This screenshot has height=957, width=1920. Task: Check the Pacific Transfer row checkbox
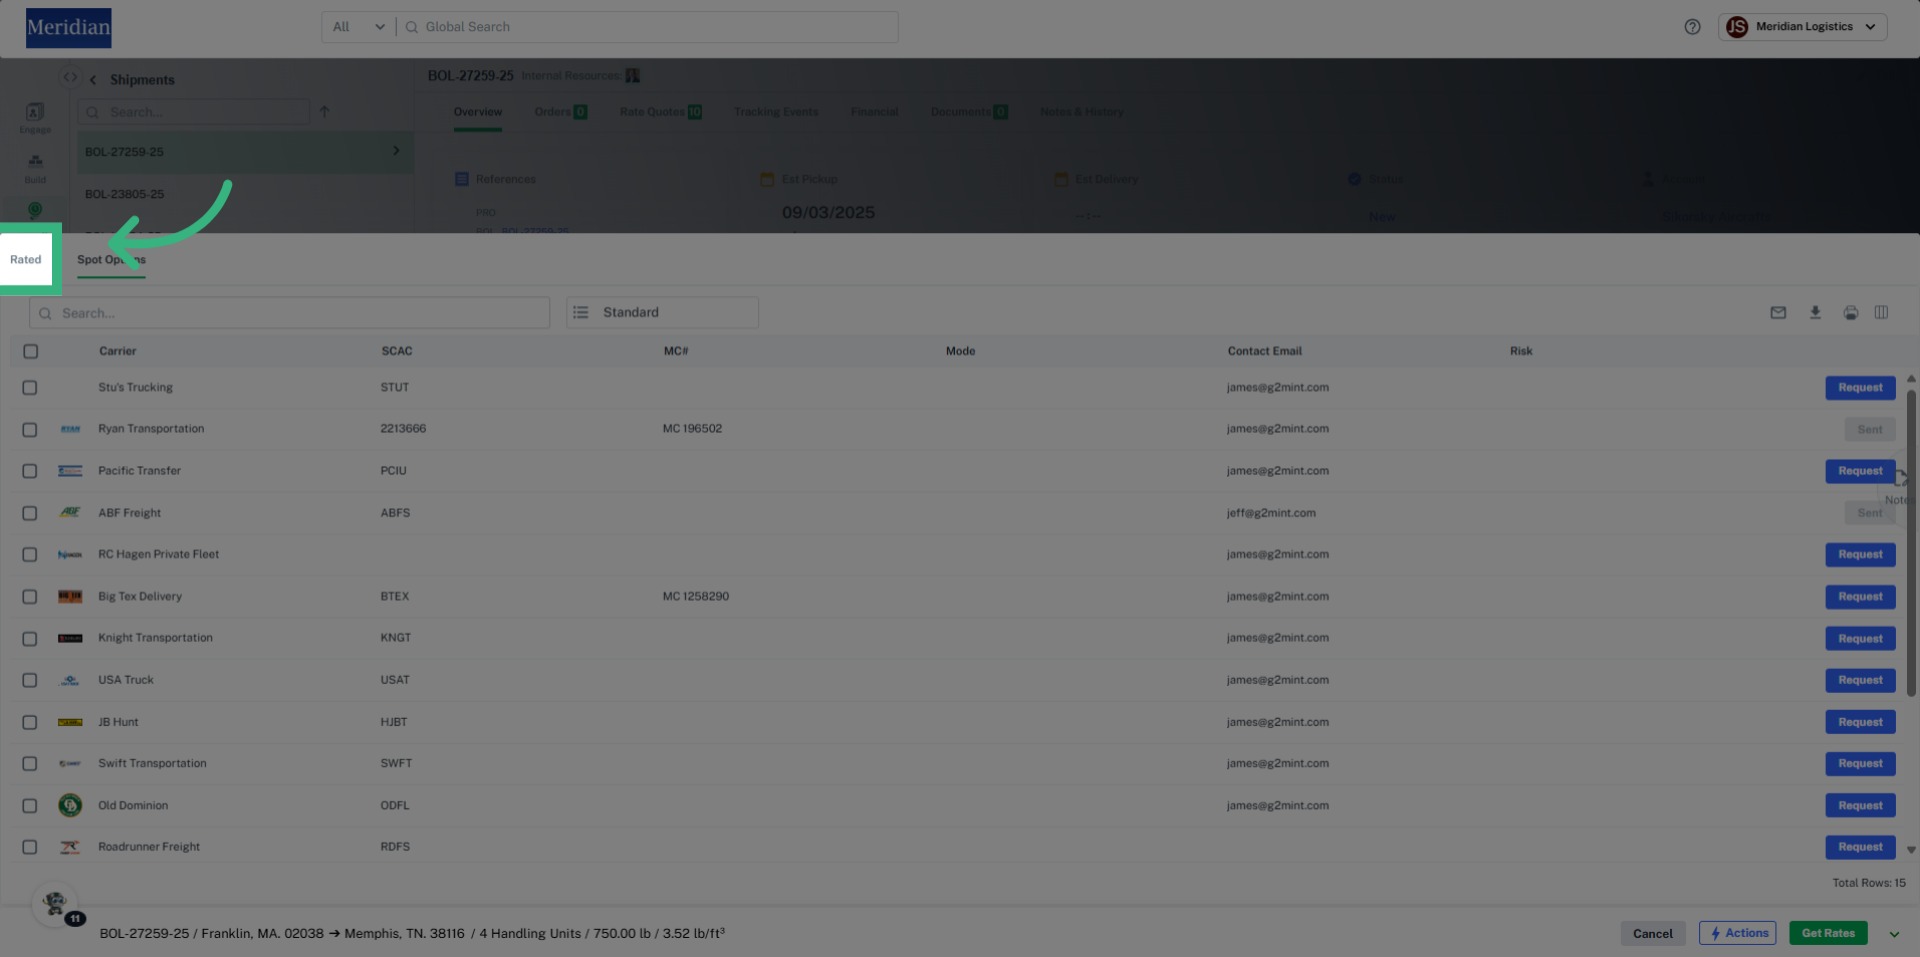30,471
